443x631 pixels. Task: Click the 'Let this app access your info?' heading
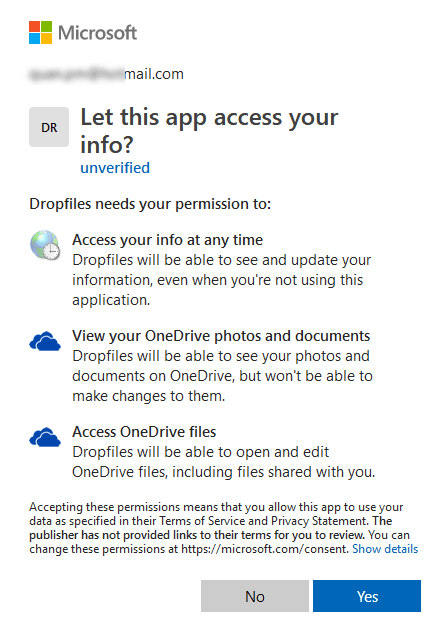point(209,130)
